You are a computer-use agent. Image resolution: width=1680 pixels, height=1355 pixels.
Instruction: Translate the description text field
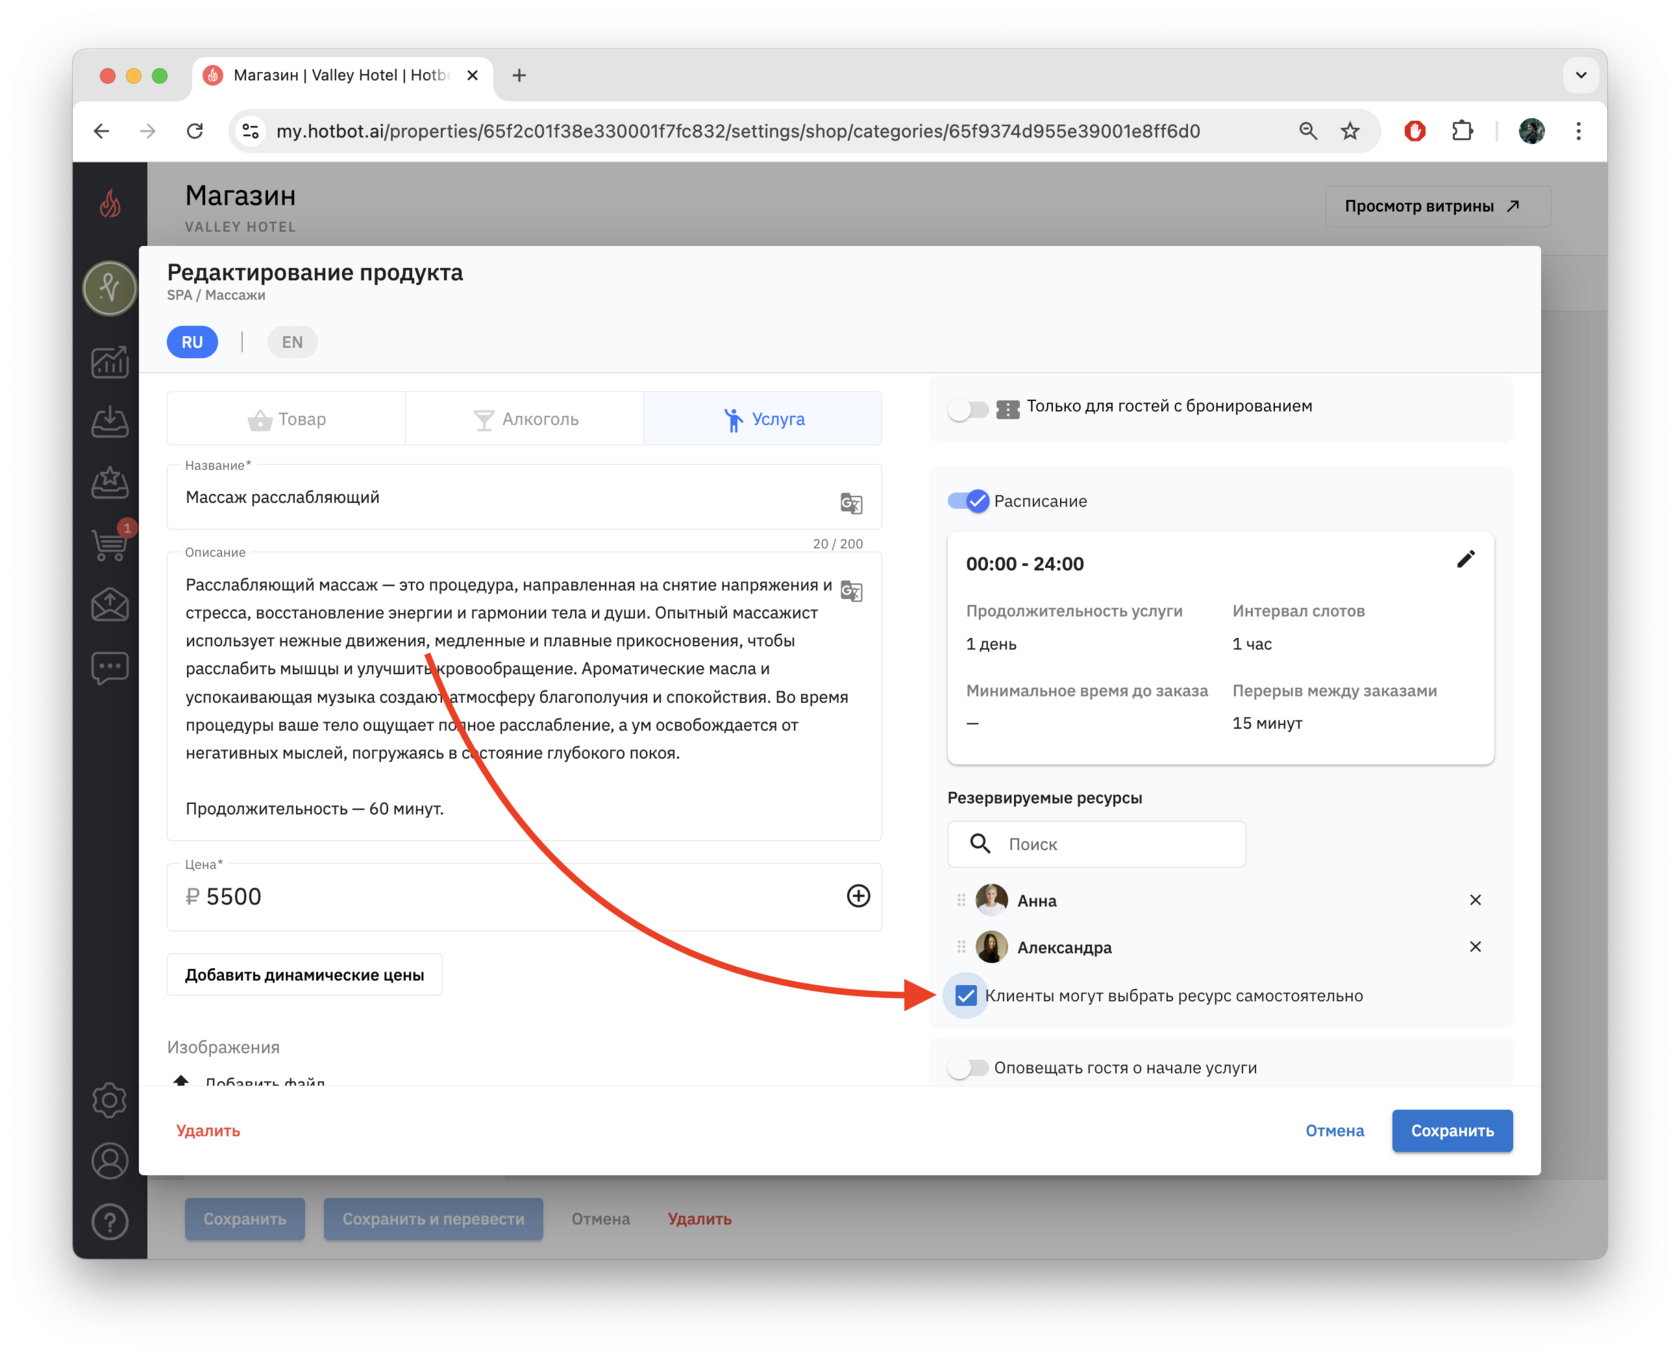(851, 590)
